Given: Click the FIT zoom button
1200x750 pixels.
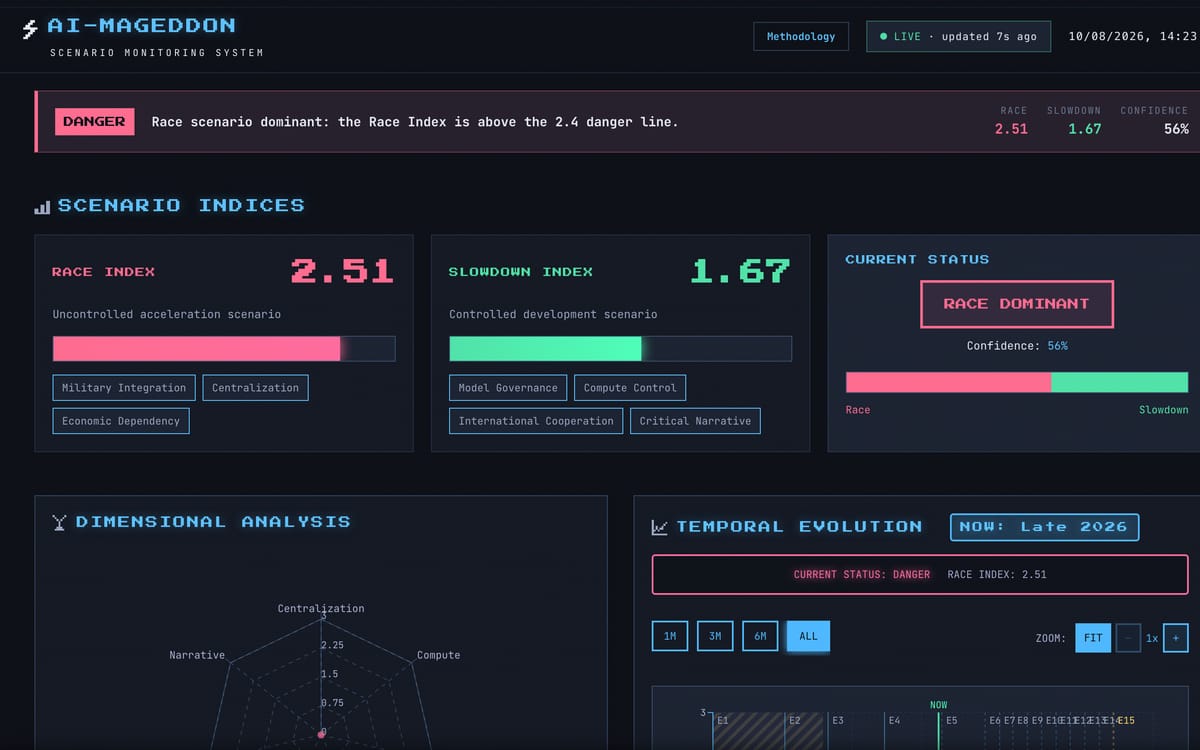Looking at the screenshot, I should pos(1093,638).
